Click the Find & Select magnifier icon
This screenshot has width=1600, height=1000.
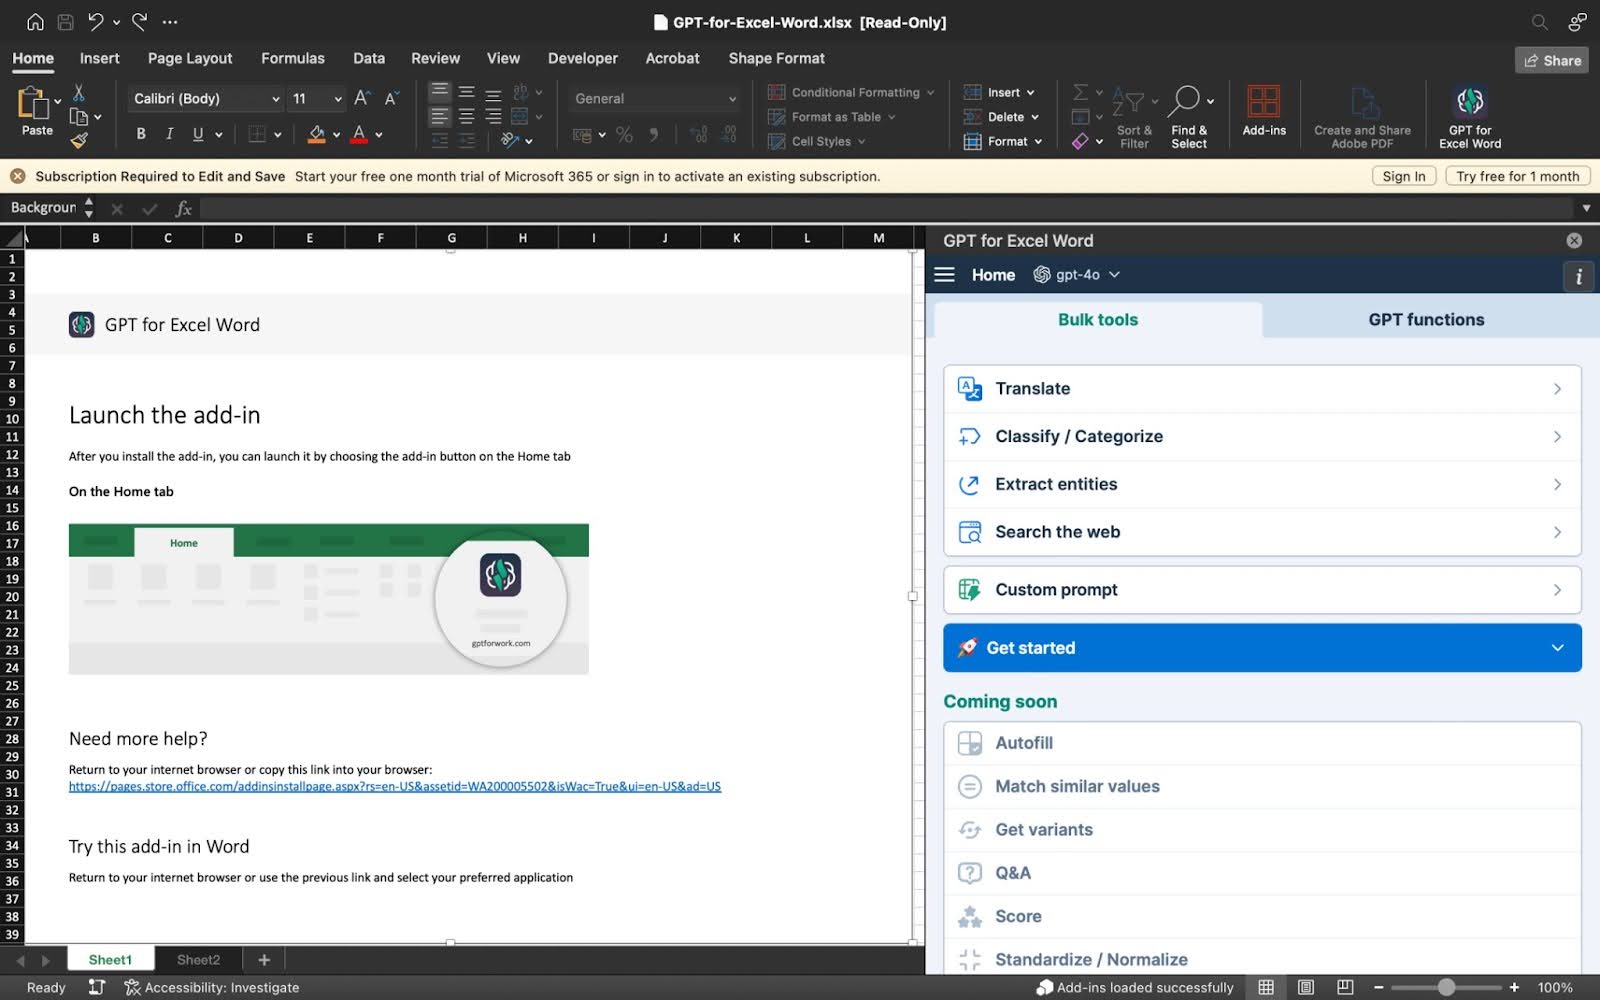click(1185, 100)
